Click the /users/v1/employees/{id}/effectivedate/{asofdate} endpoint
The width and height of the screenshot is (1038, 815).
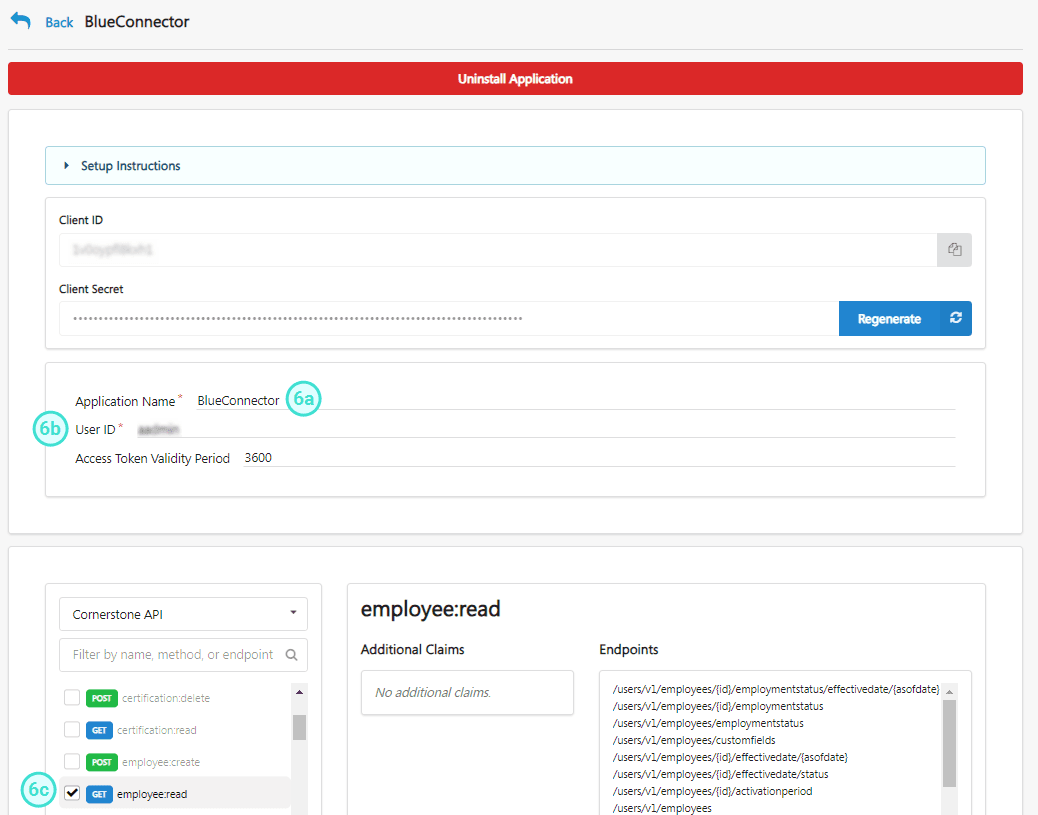(x=730, y=757)
